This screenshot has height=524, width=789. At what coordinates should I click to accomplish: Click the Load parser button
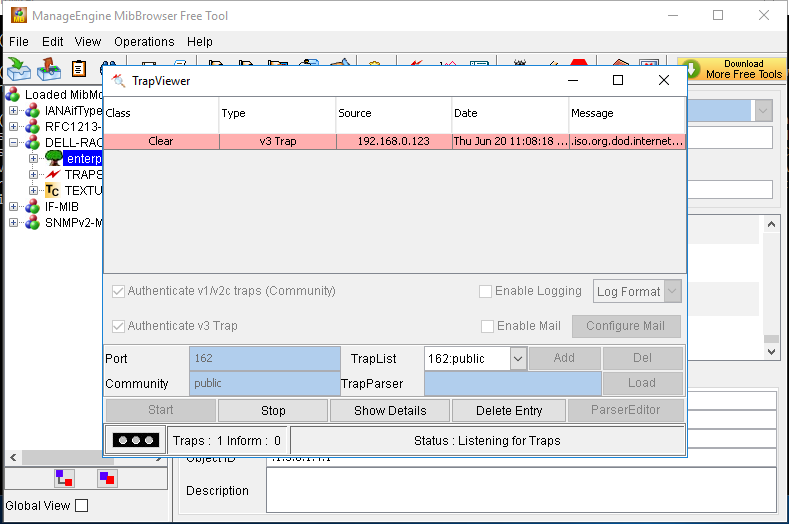tap(642, 383)
